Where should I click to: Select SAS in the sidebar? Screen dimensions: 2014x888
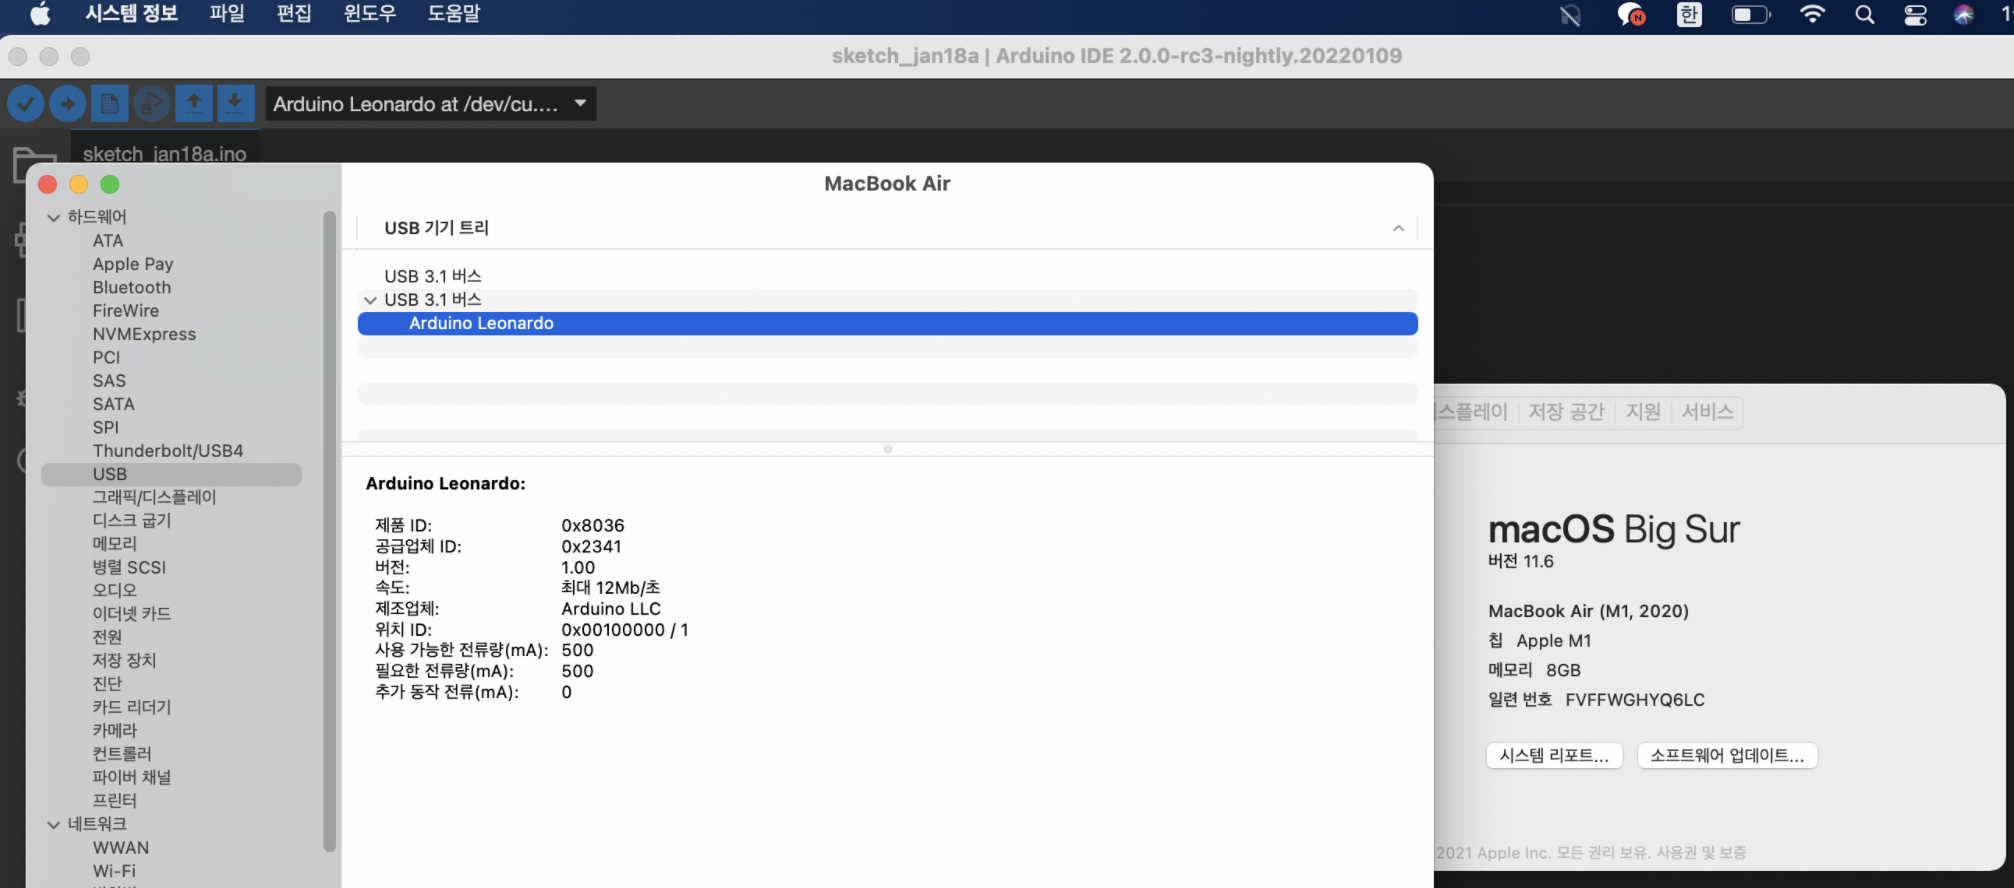pos(109,381)
